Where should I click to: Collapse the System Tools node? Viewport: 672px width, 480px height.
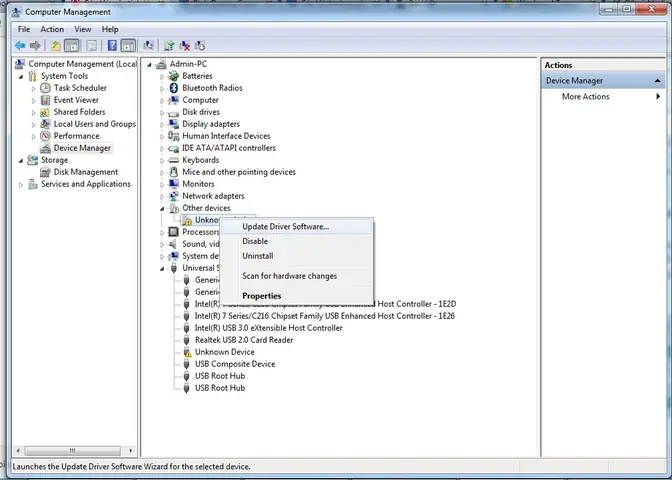[x=21, y=77]
